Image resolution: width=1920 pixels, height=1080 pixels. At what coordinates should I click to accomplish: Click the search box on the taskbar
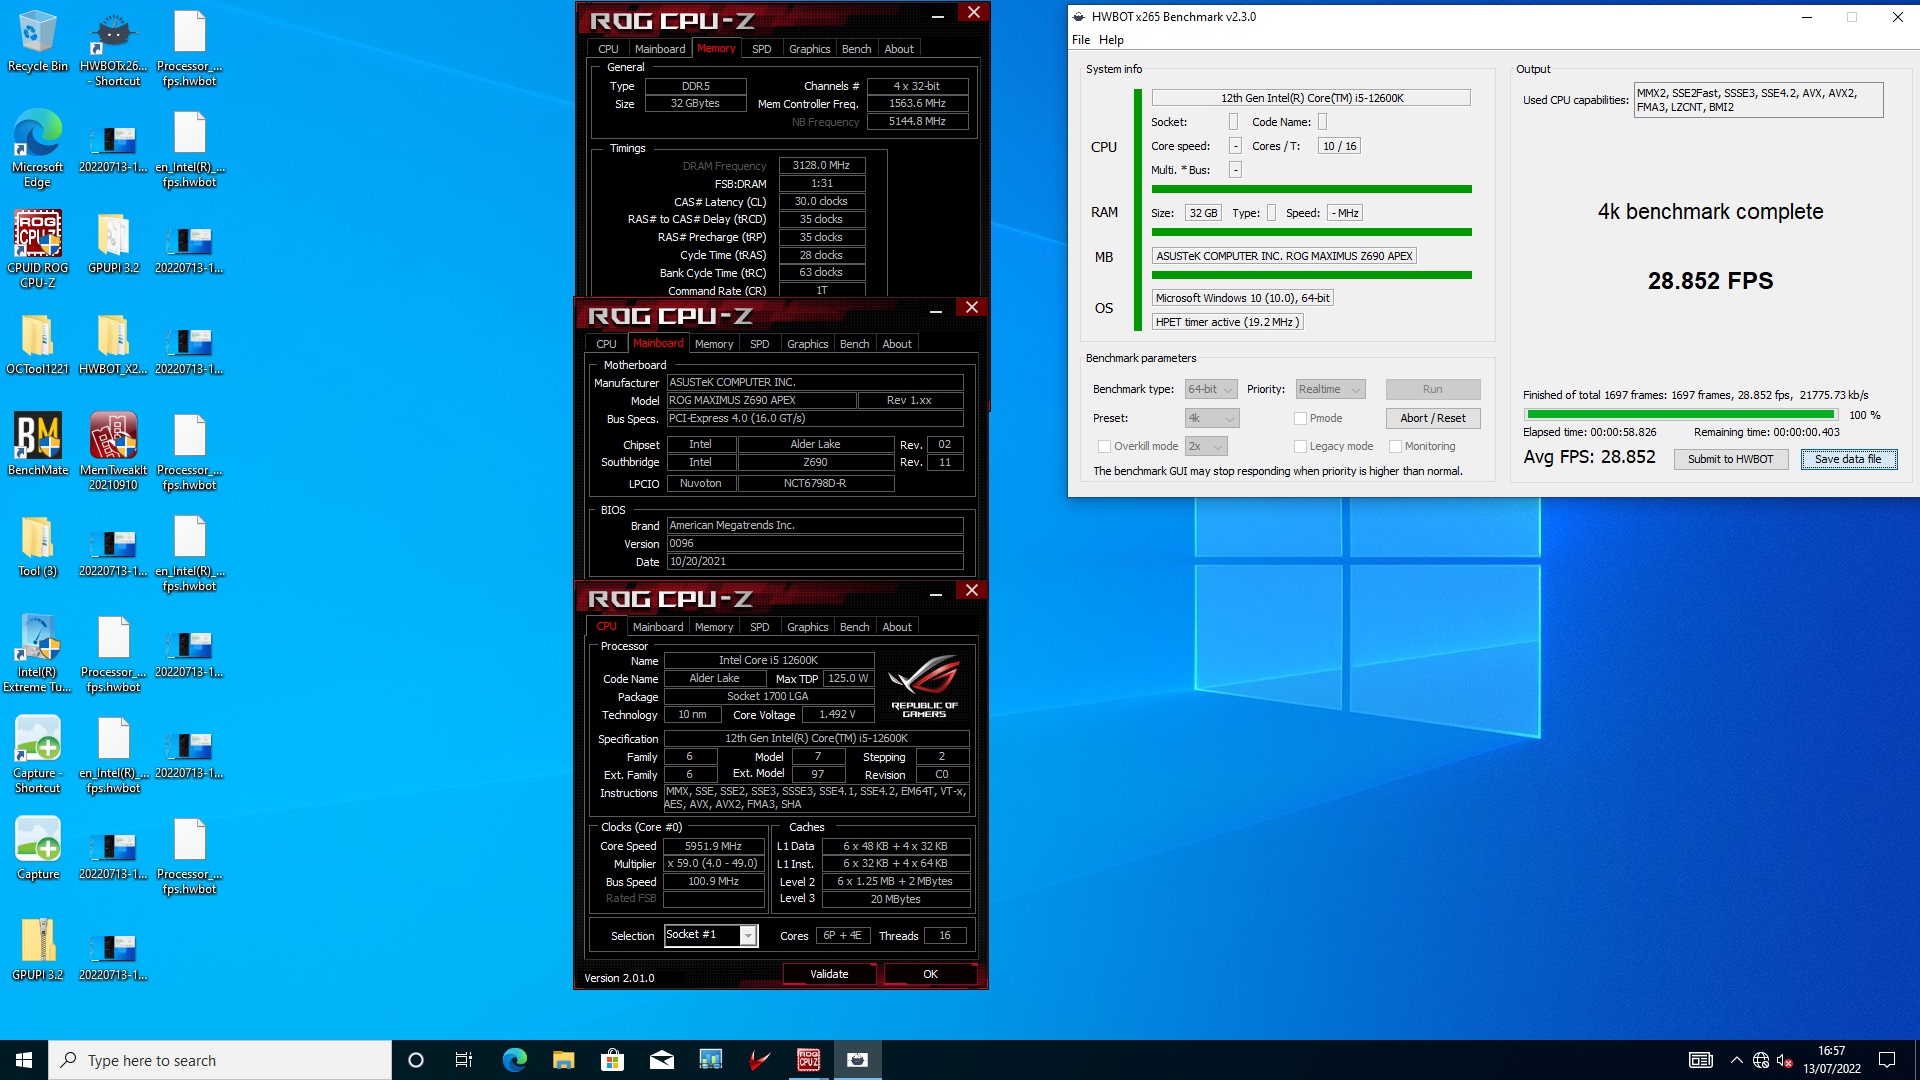click(x=220, y=1060)
